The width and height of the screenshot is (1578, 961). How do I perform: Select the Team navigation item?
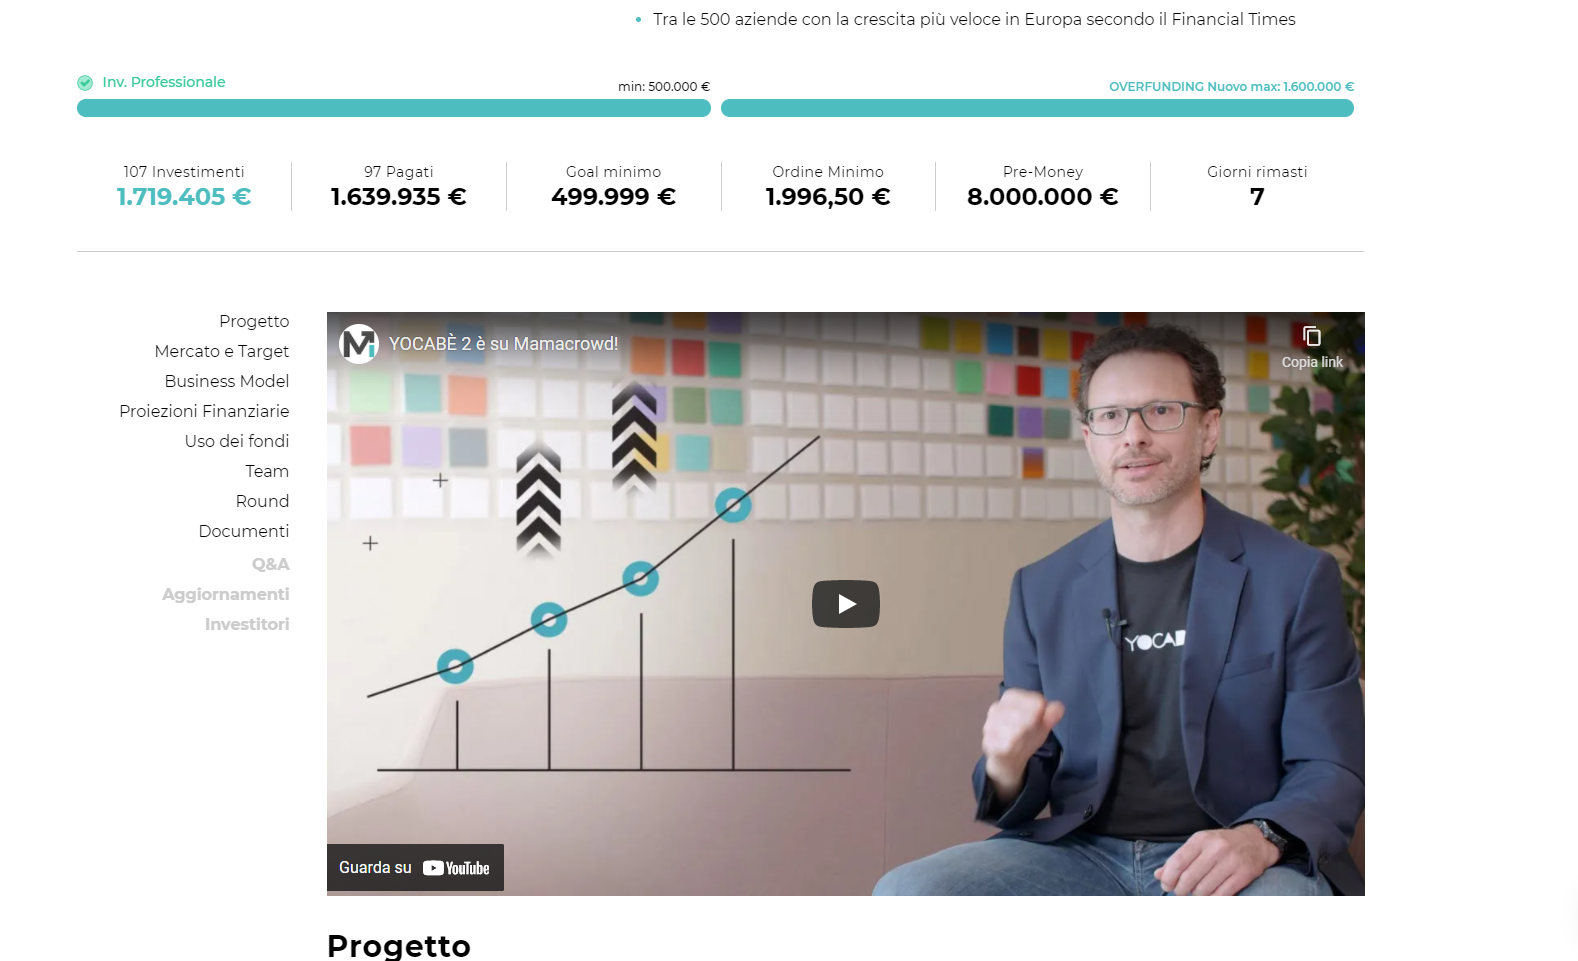(267, 471)
